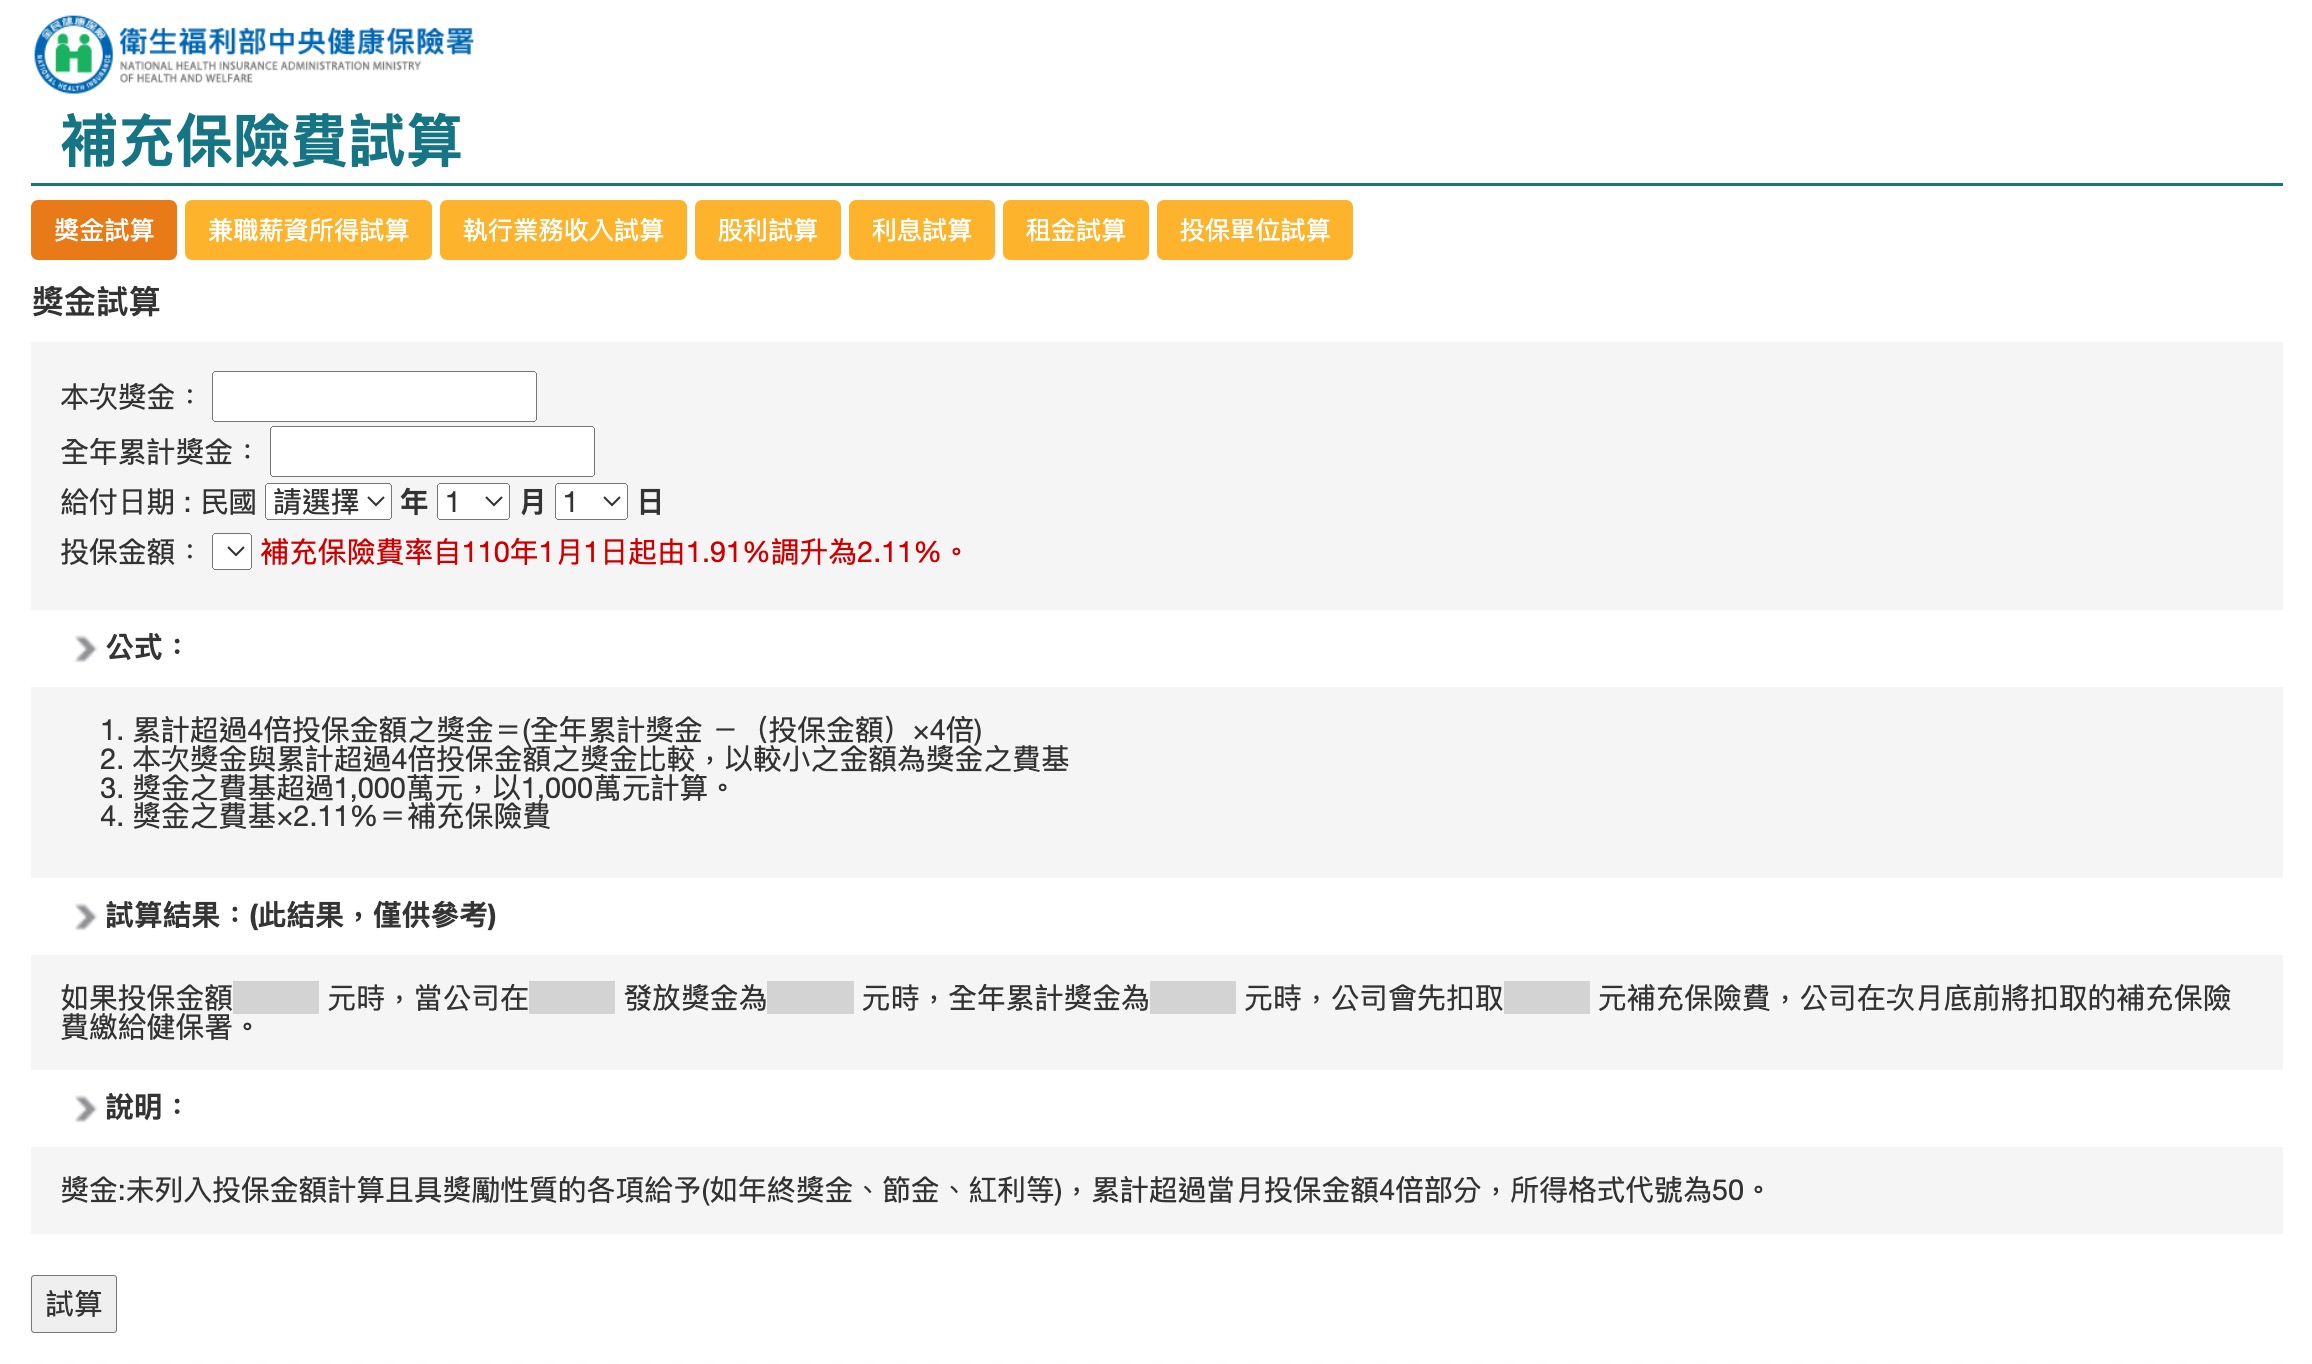Open the 獎金試算 tab
The image size is (2312, 1364).
tap(104, 230)
